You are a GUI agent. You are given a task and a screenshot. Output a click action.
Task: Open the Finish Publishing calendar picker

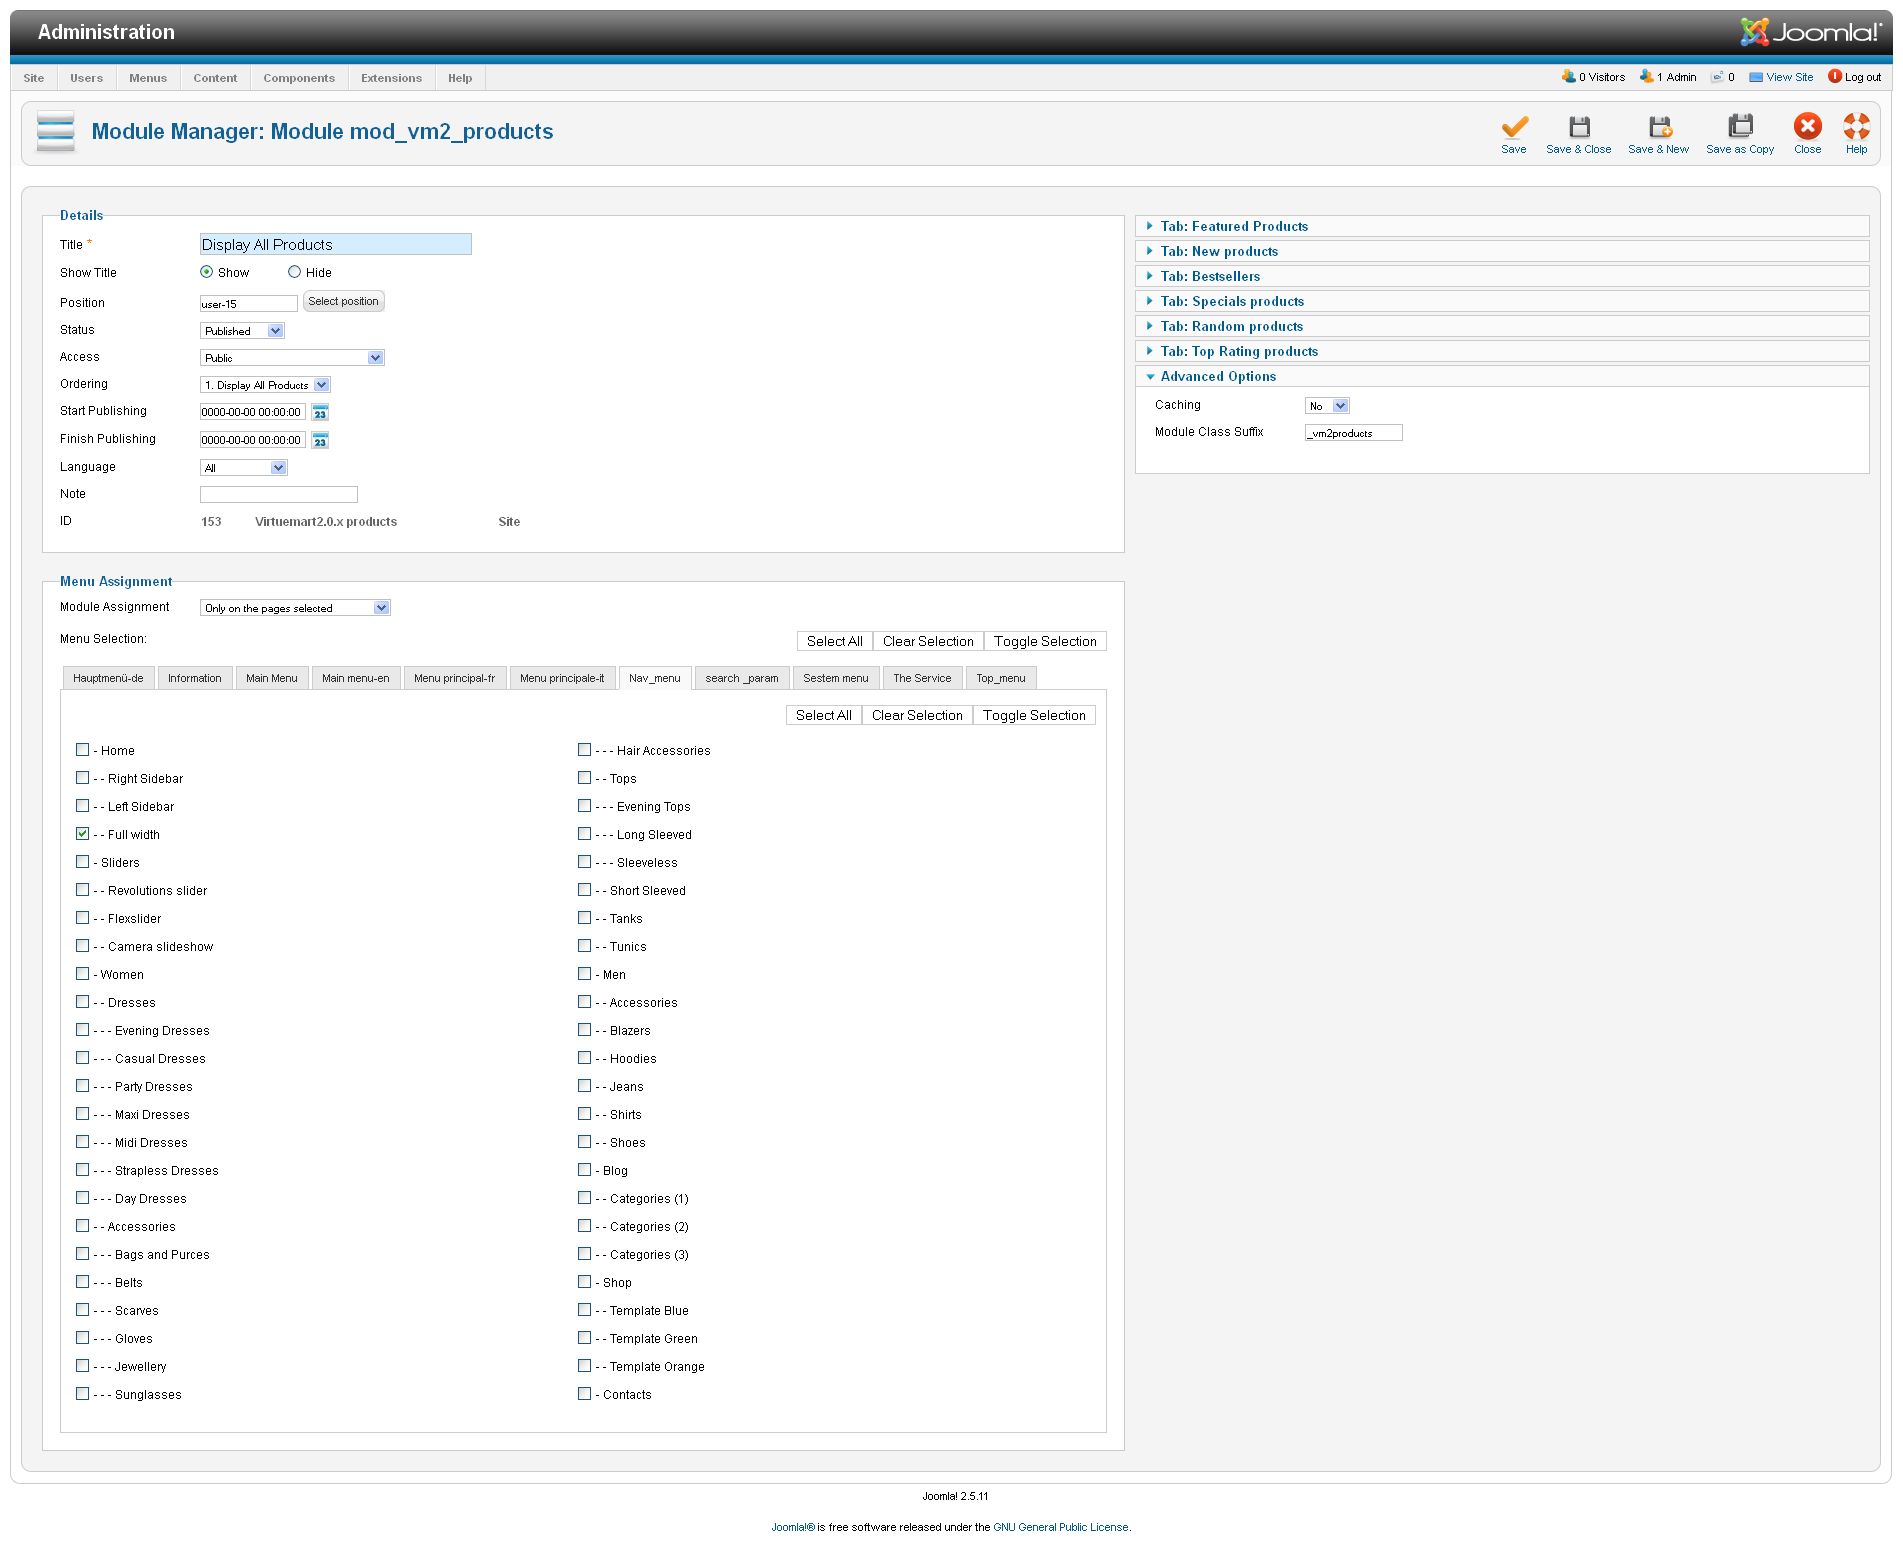320,440
